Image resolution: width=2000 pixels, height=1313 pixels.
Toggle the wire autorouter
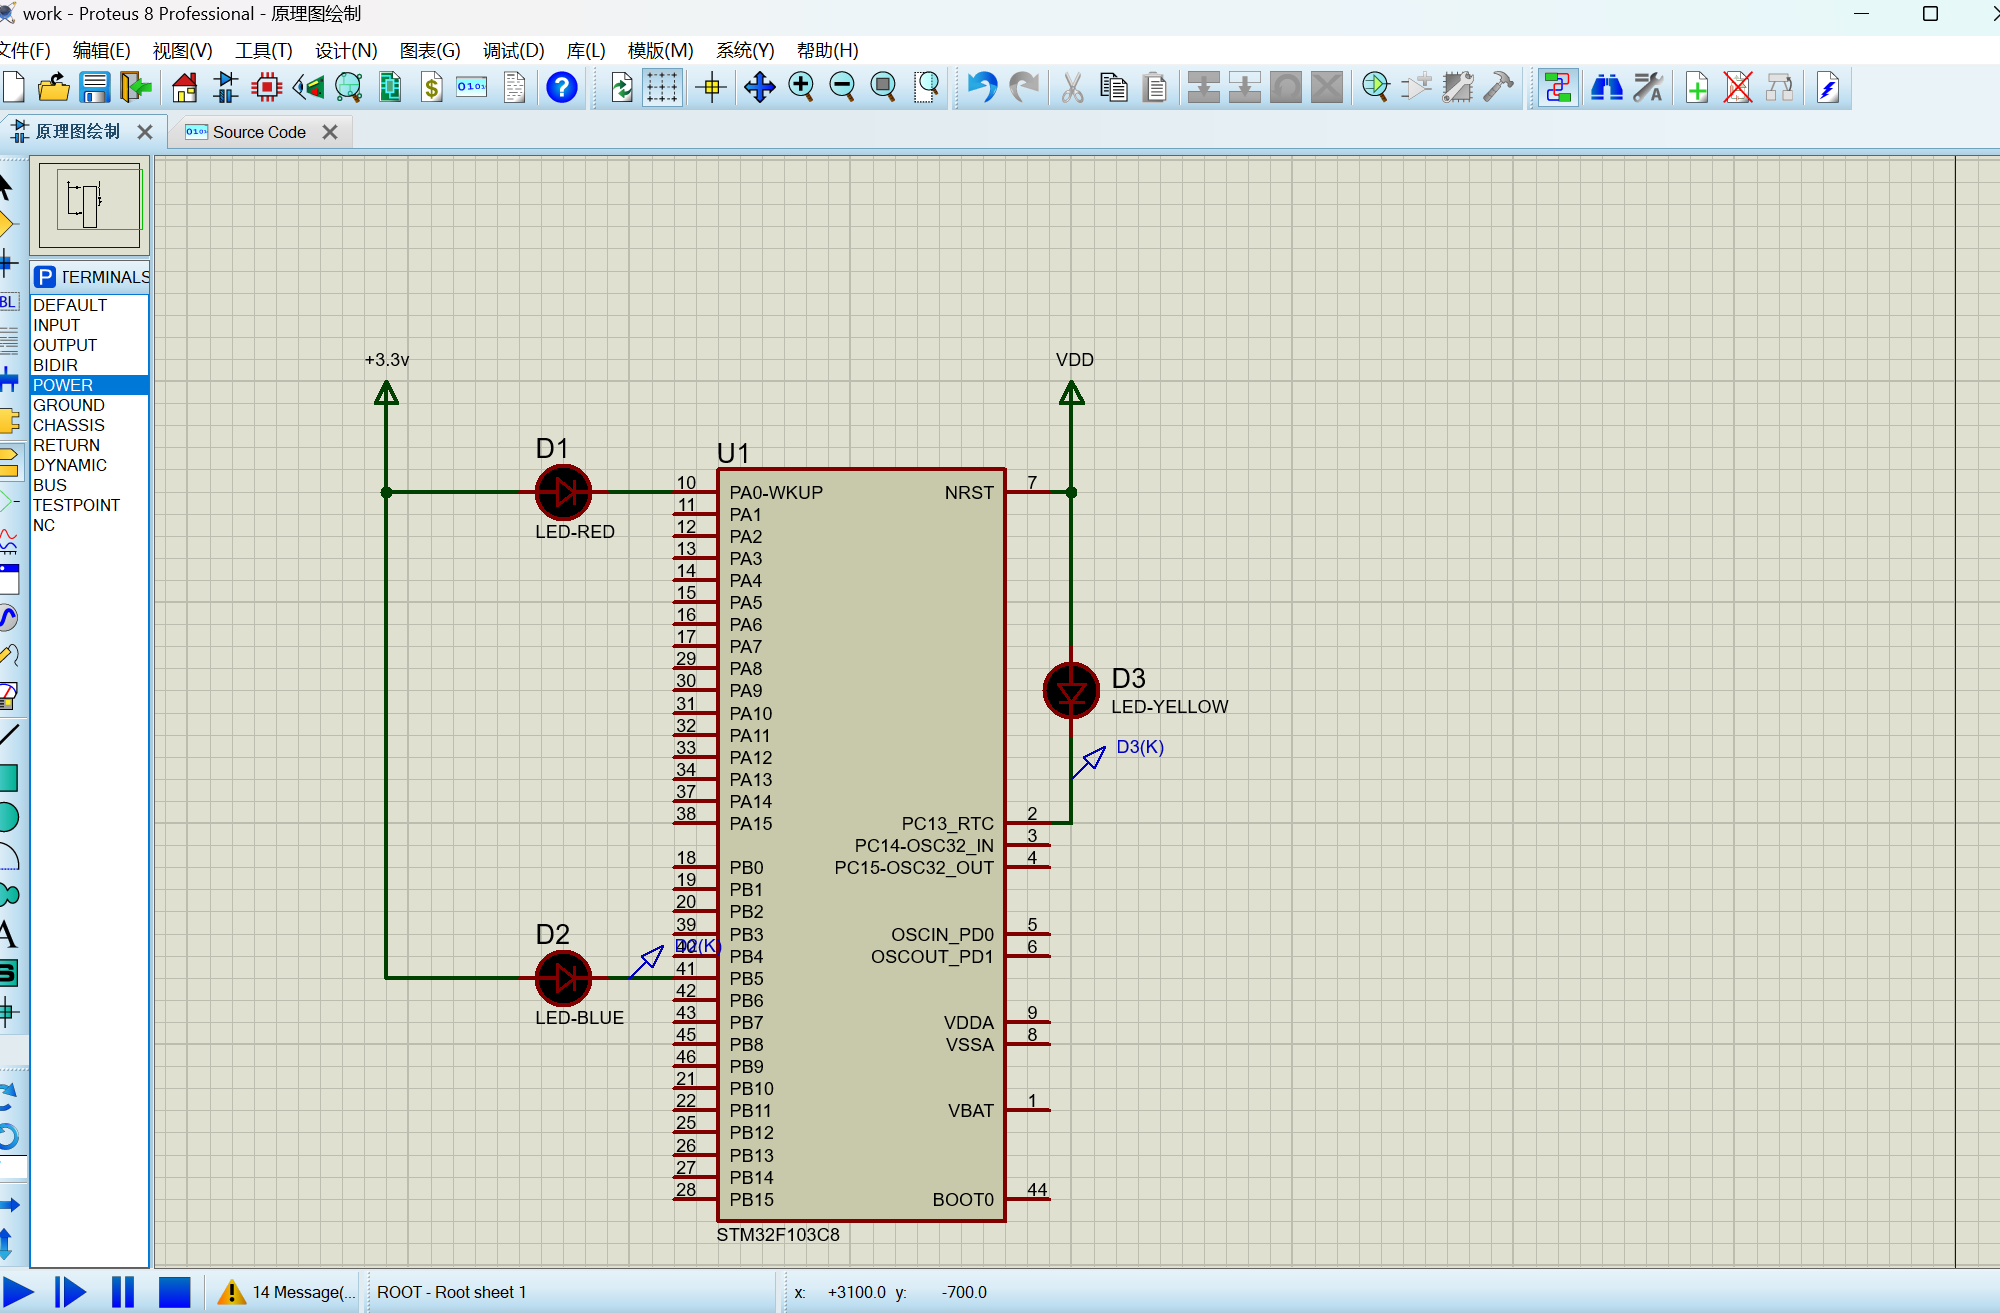[1557, 88]
